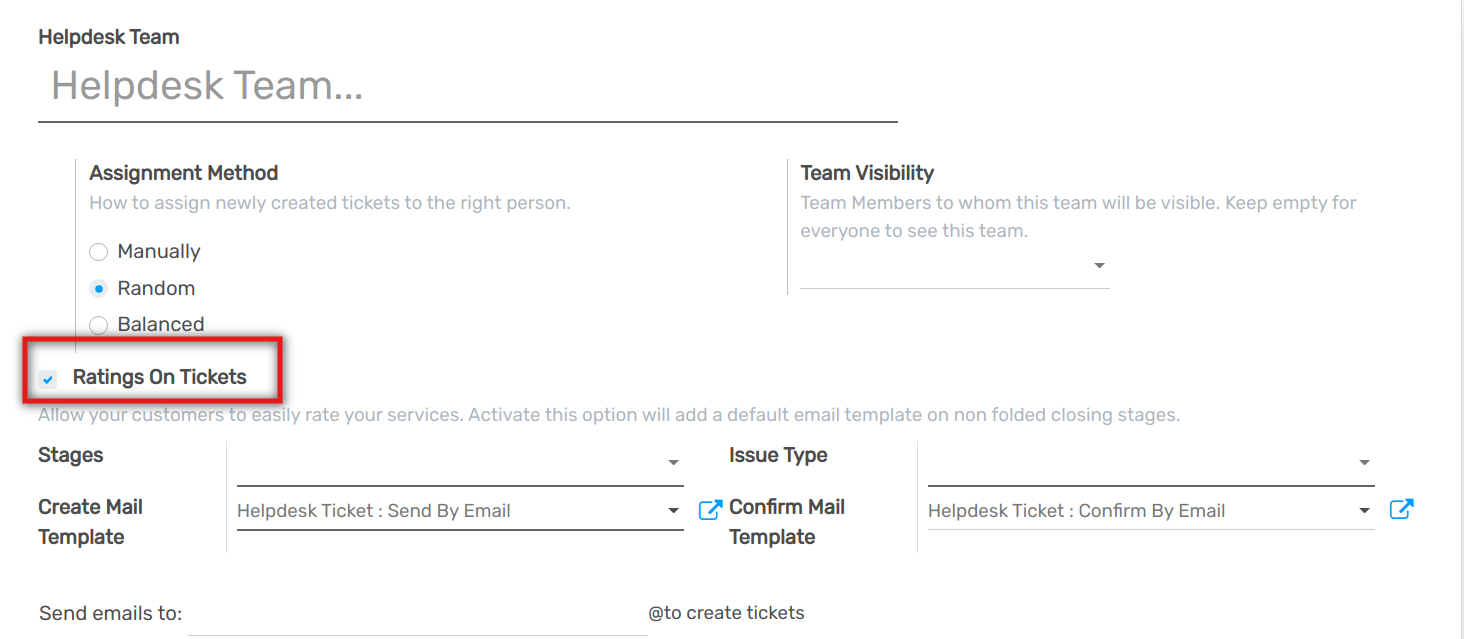This screenshot has height=639, width=1464.
Task: Select the Helpdesk Ticket : Send By Email value
Action: [374, 510]
